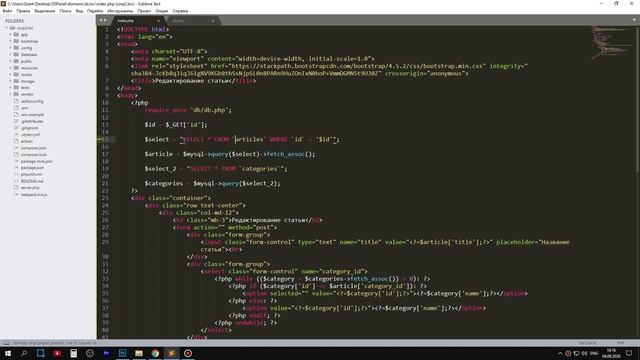
Task: Open the .gitattributes file
Action: [32, 121]
